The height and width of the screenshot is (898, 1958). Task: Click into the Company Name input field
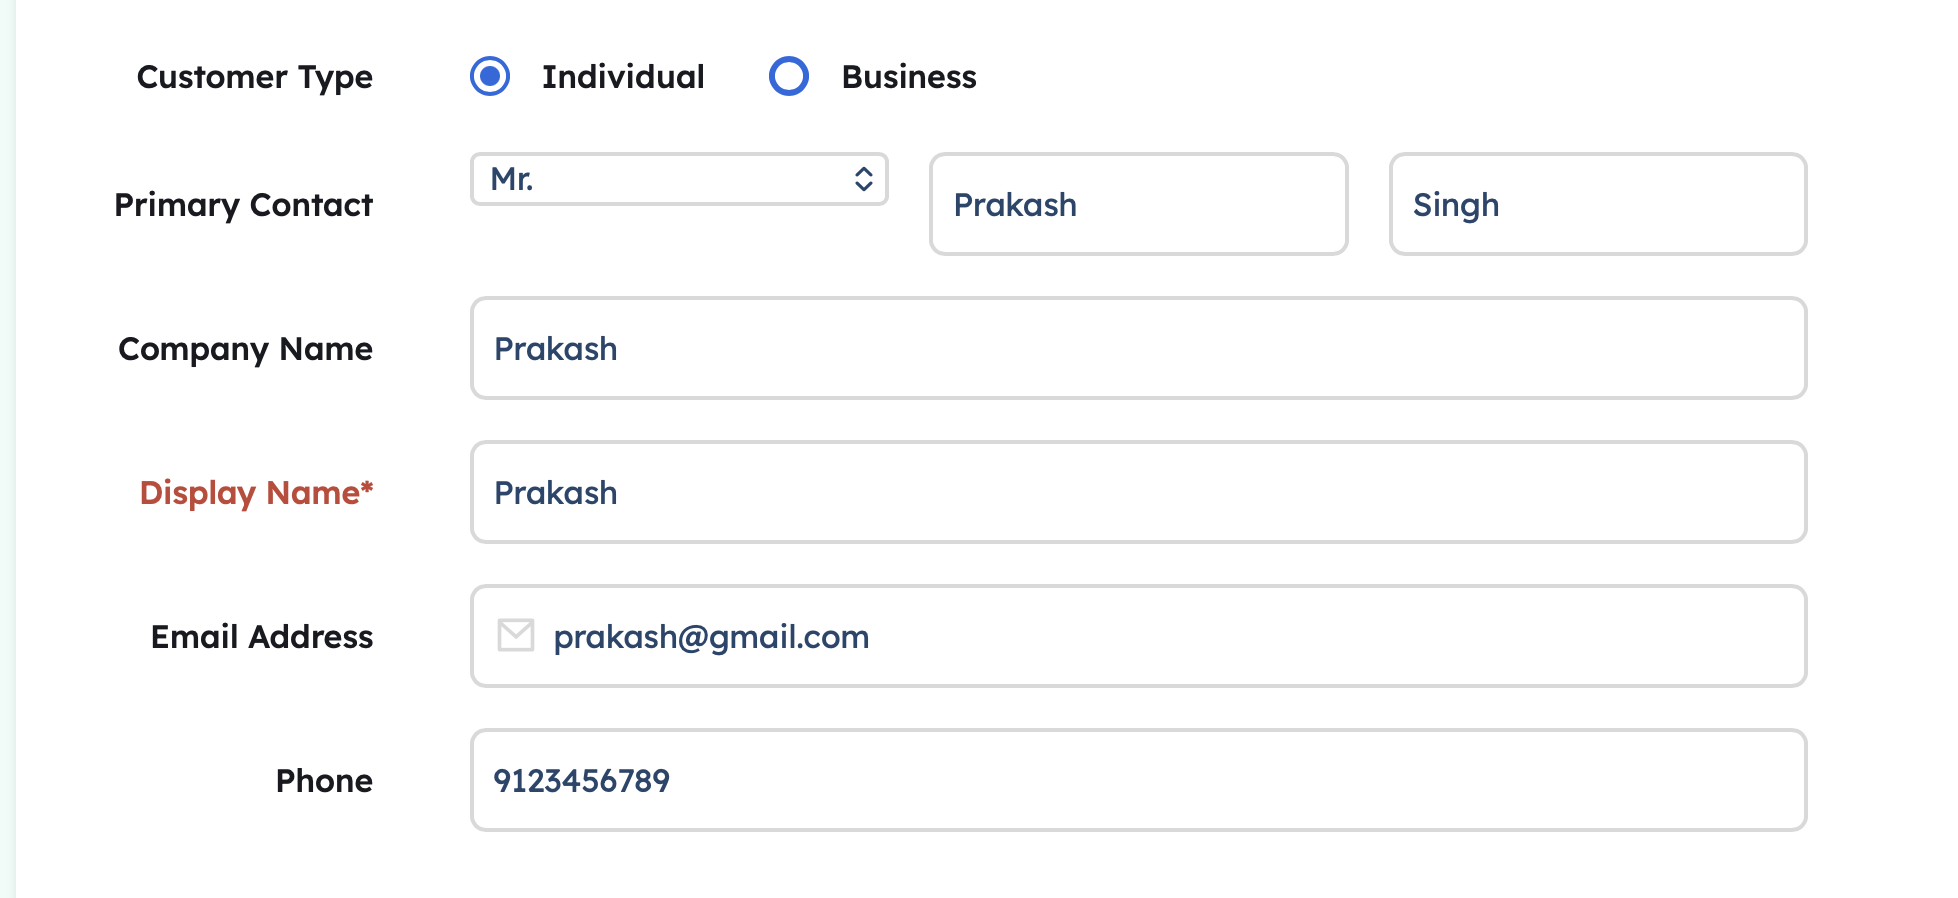[1138, 348]
